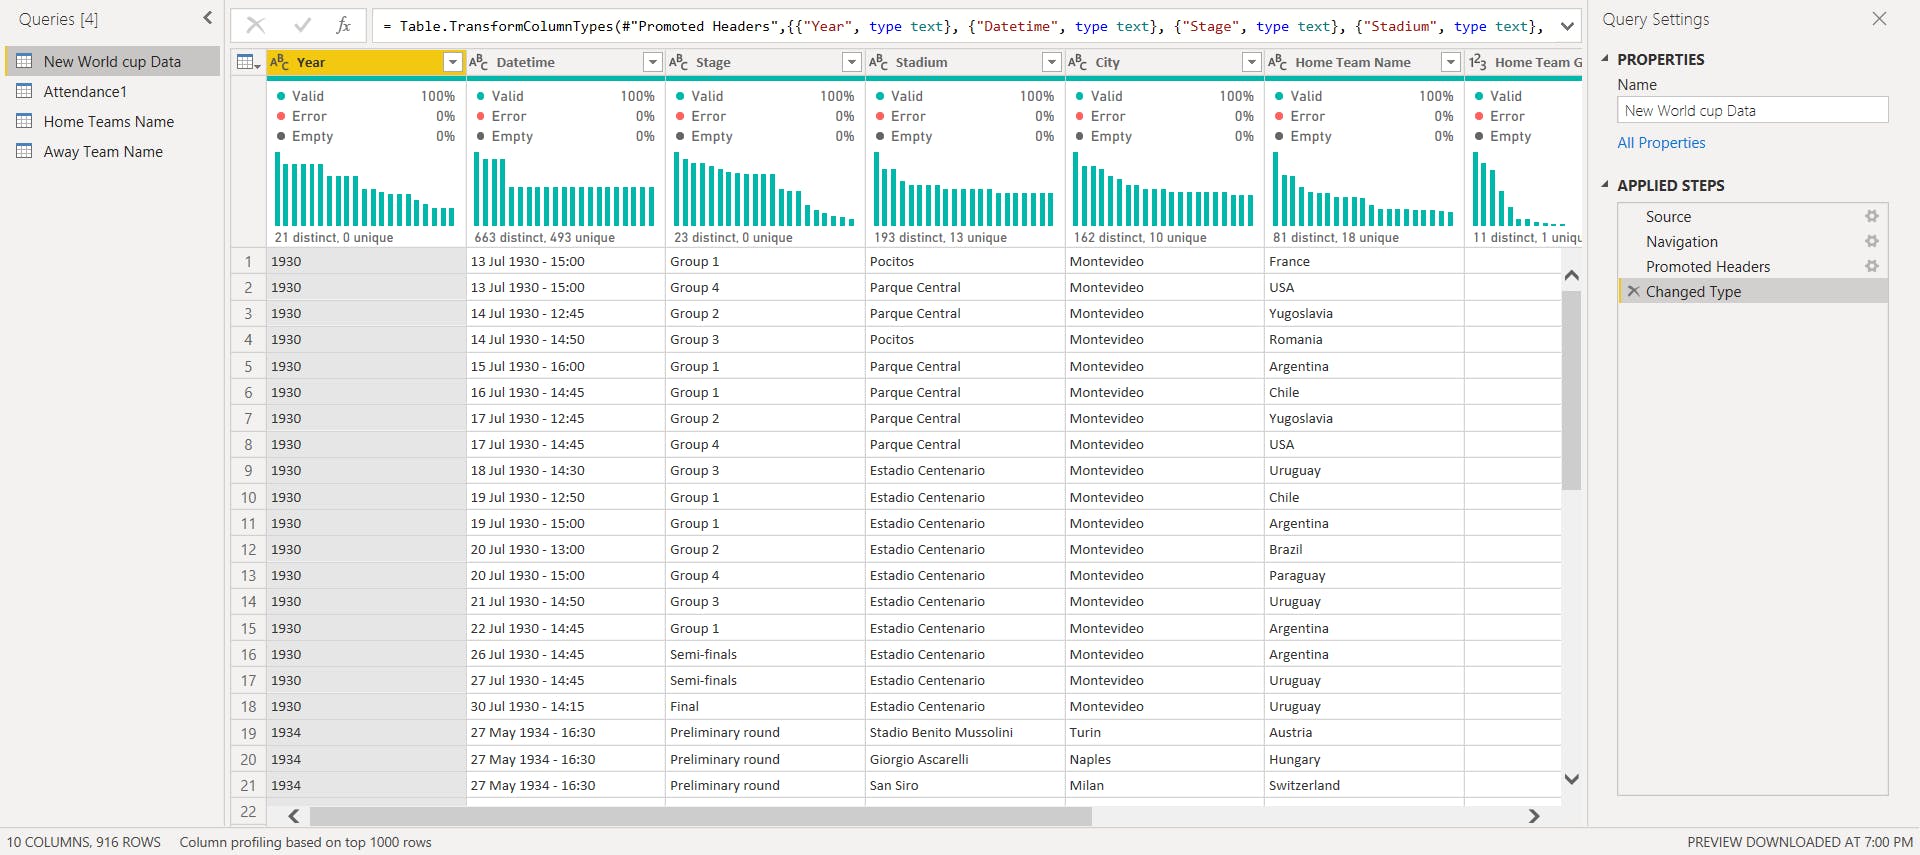Collapse the Queries pane arrow
Viewport: 1920px width, 855px height.
coord(207,18)
